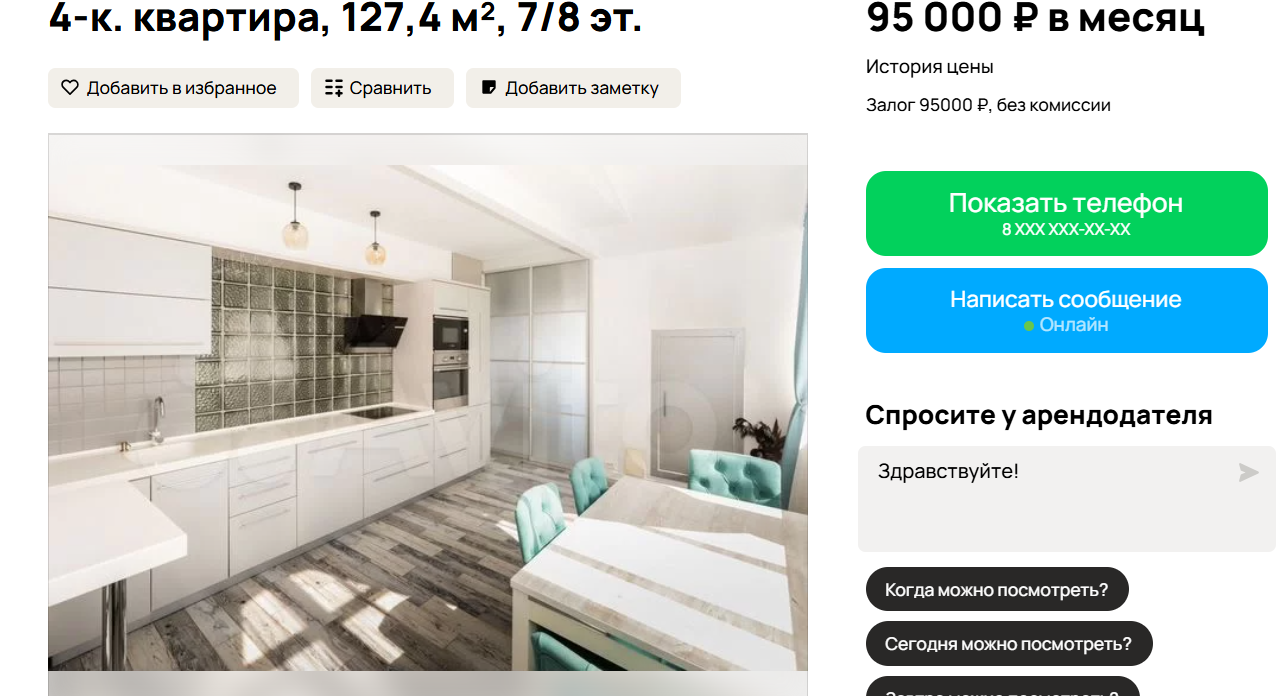Viewport: 1280px width, 696px height.
Task: Click the Залог 95000 ₽ deposit text
Action: pos(927,105)
